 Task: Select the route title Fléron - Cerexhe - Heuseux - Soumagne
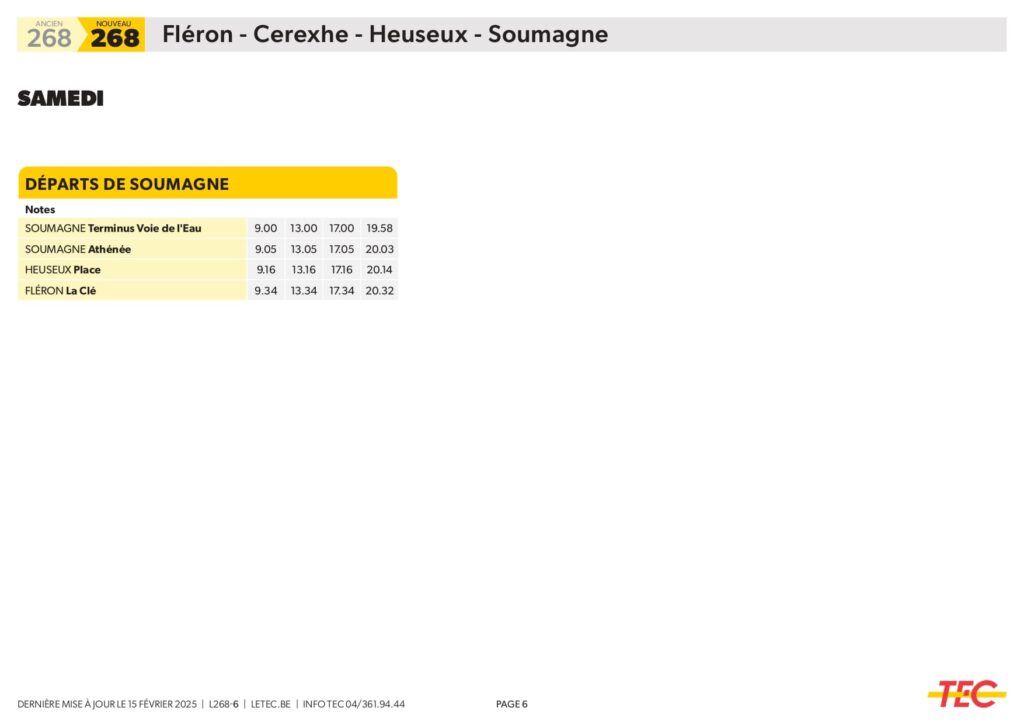coord(385,35)
